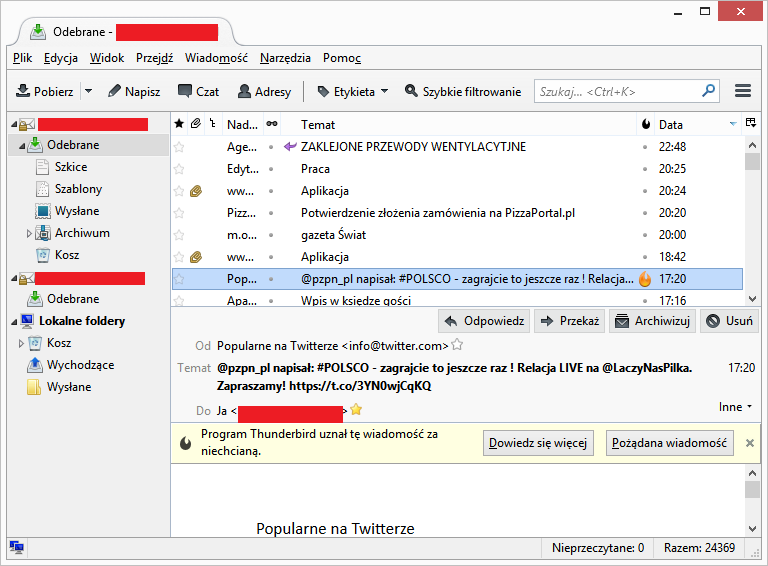Click the Pobierz download messages icon
Screen dimensions: 768x566
[23, 91]
